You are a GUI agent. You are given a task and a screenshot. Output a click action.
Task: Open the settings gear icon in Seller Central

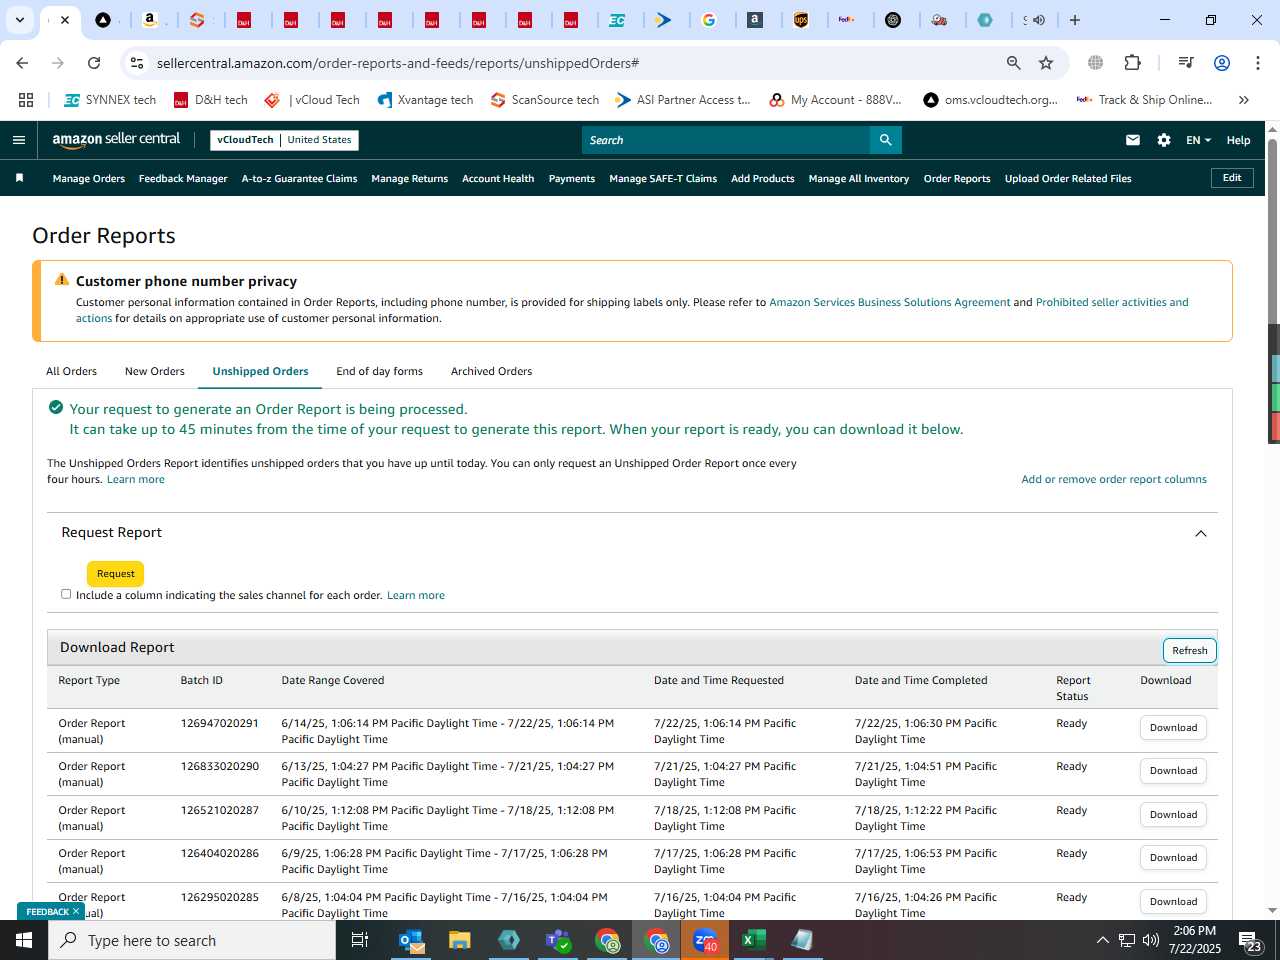tap(1164, 140)
